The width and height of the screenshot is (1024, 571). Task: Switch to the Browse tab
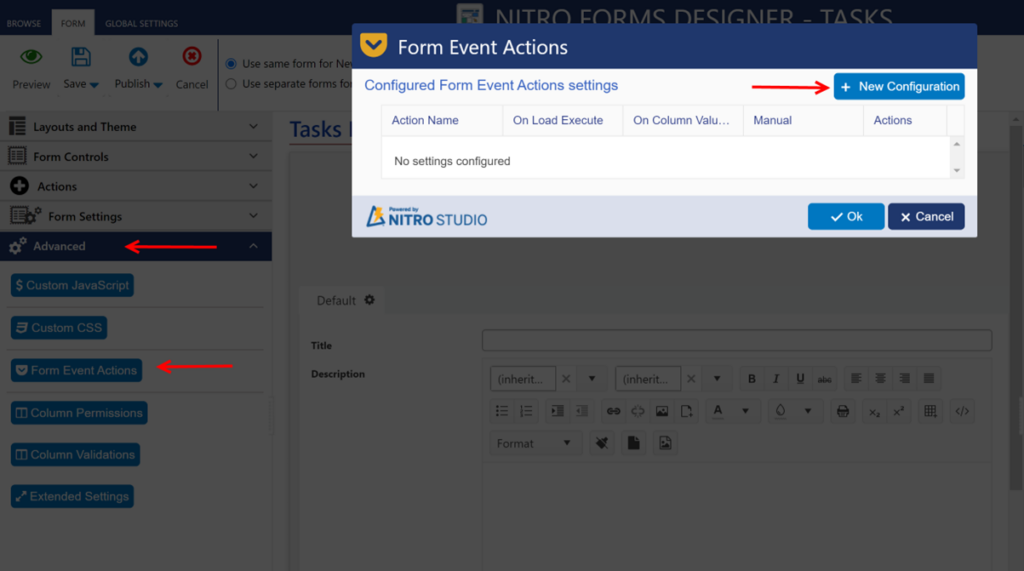[x=24, y=23]
